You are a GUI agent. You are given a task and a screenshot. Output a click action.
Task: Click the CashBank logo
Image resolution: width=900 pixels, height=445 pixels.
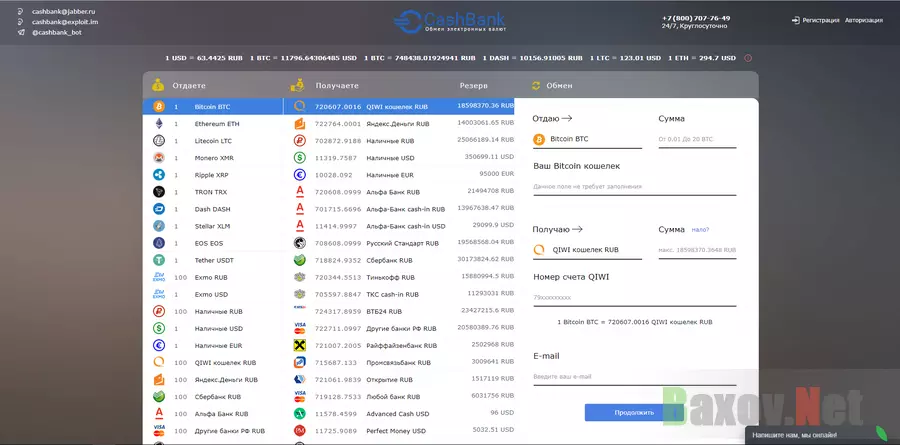449,22
